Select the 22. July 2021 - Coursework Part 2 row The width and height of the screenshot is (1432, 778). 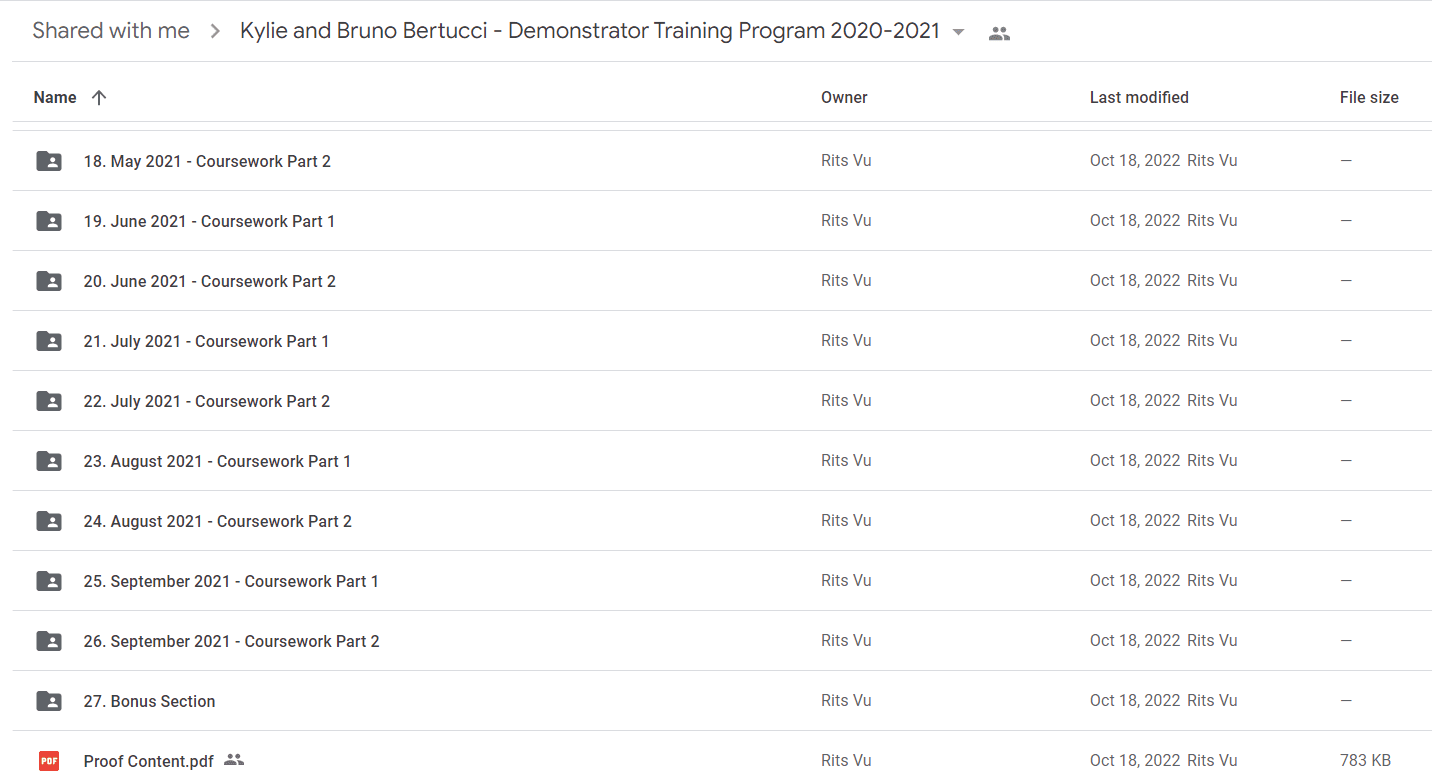(x=722, y=401)
